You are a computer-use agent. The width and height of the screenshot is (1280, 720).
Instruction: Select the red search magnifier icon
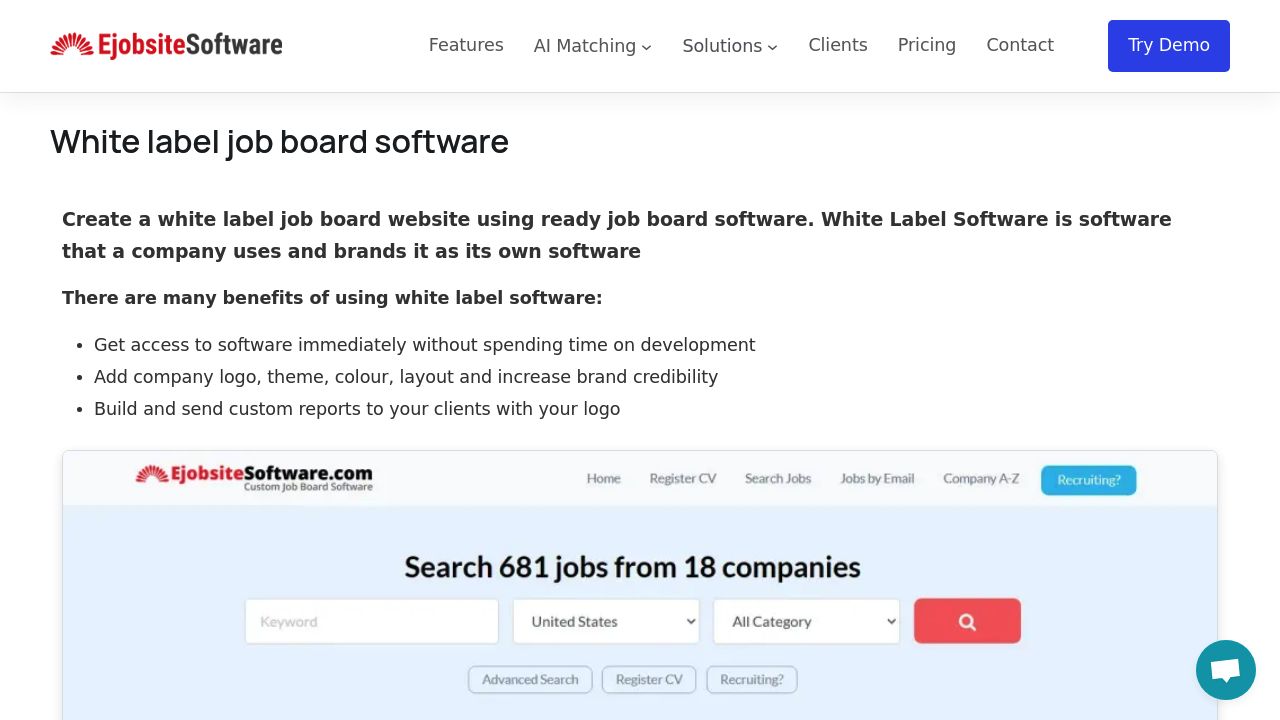(x=966, y=621)
